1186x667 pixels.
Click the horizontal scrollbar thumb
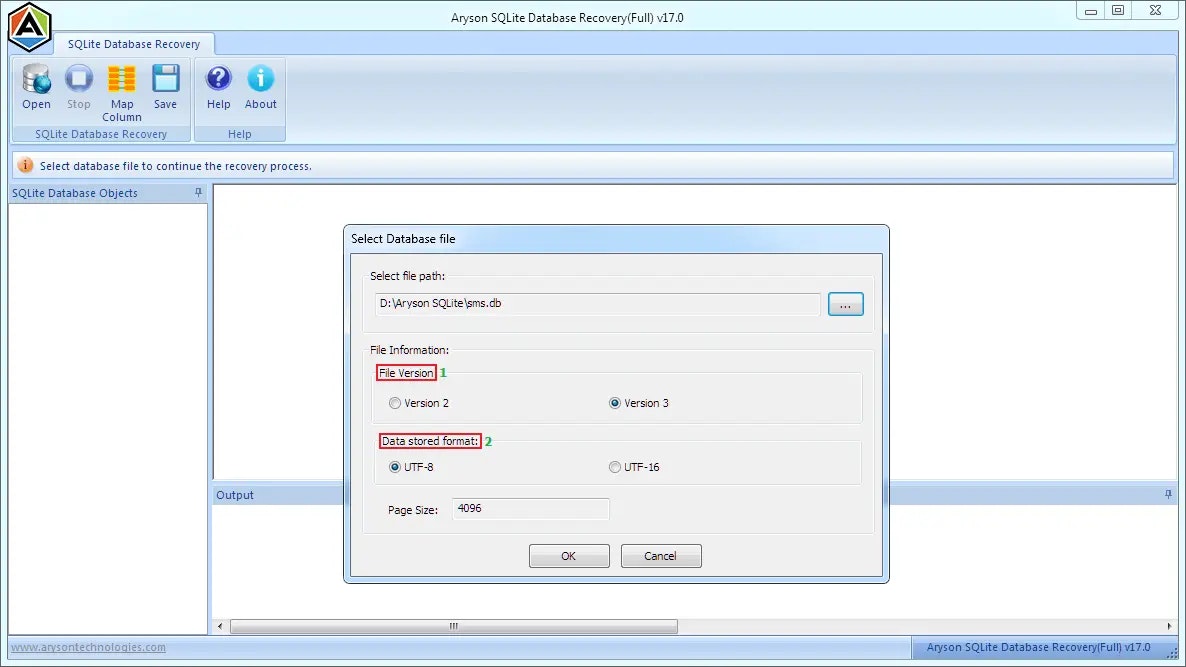454,626
